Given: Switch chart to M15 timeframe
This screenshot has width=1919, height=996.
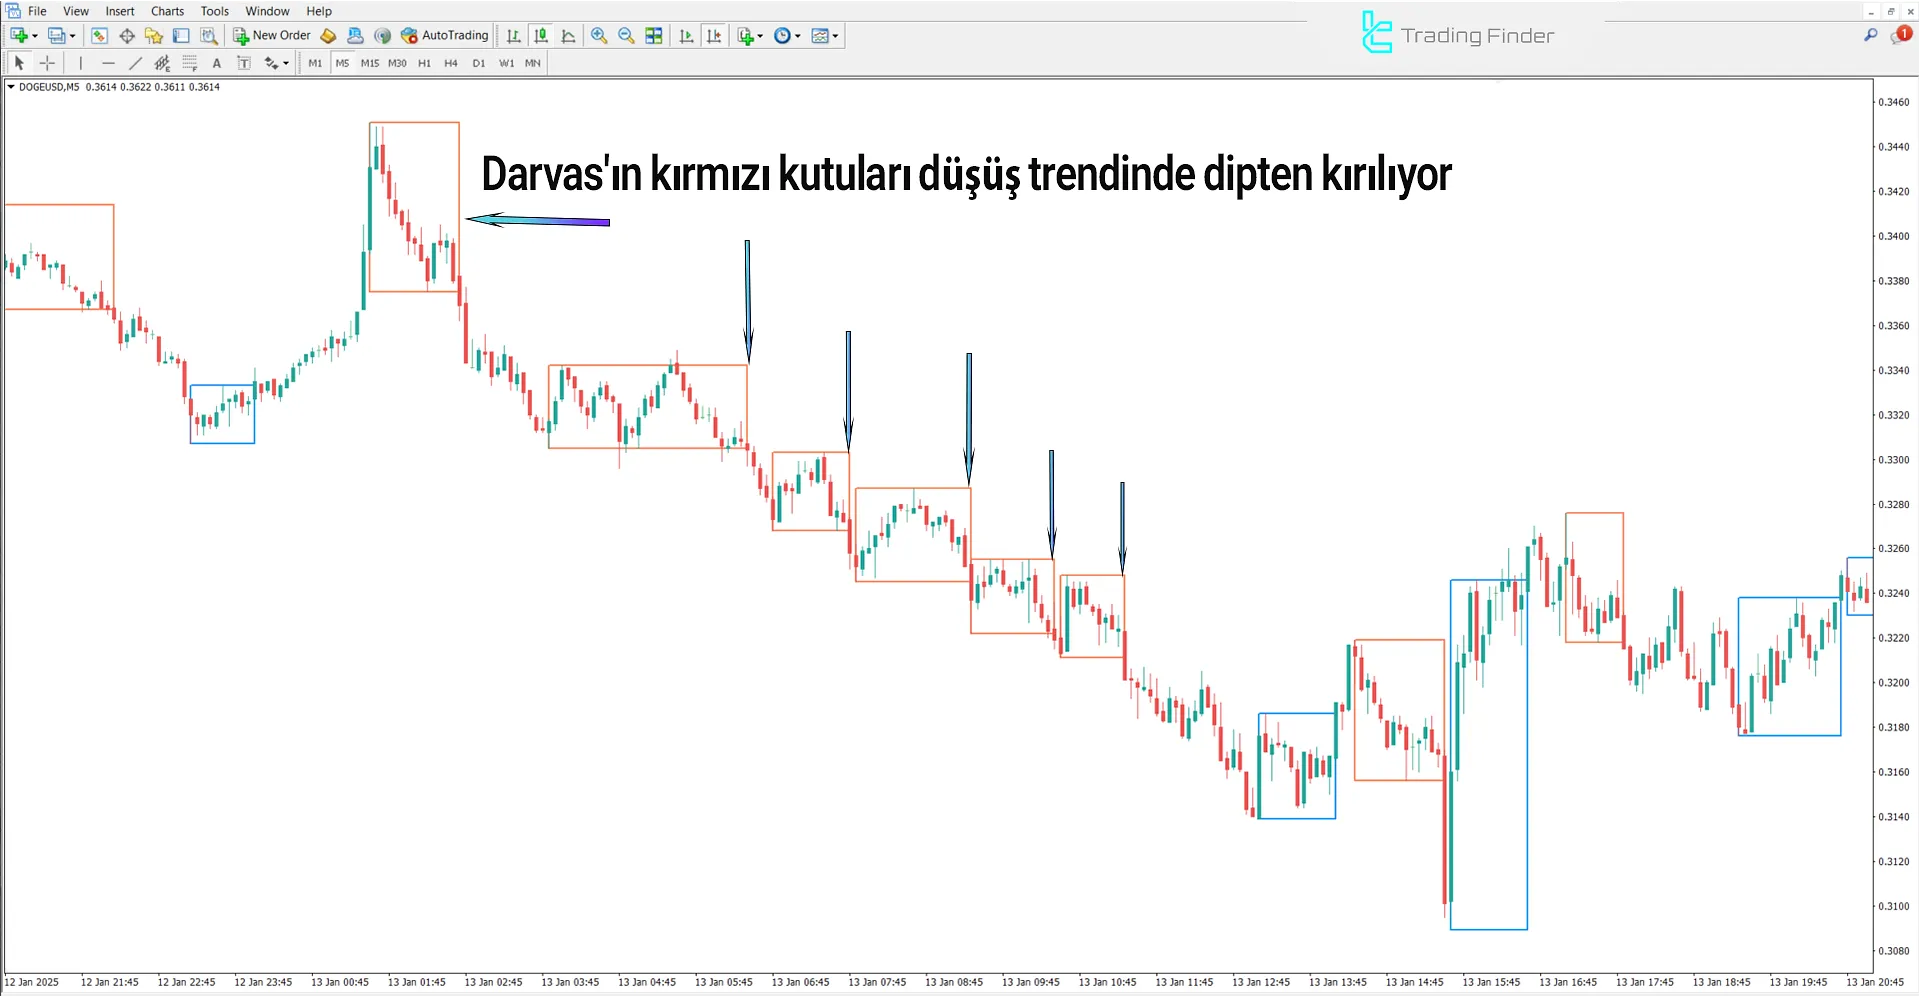Looking at the screenshot, I should [370, 63].
